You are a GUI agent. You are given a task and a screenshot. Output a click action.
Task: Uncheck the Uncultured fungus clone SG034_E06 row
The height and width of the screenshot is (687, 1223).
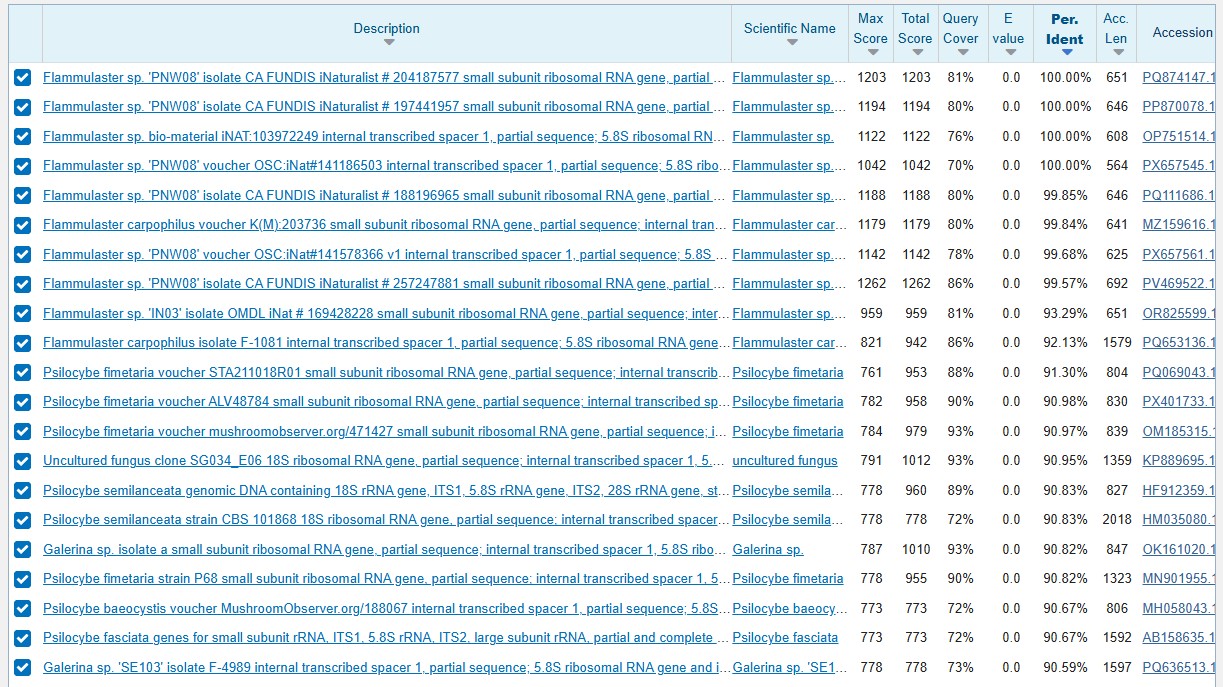(23, 461)
